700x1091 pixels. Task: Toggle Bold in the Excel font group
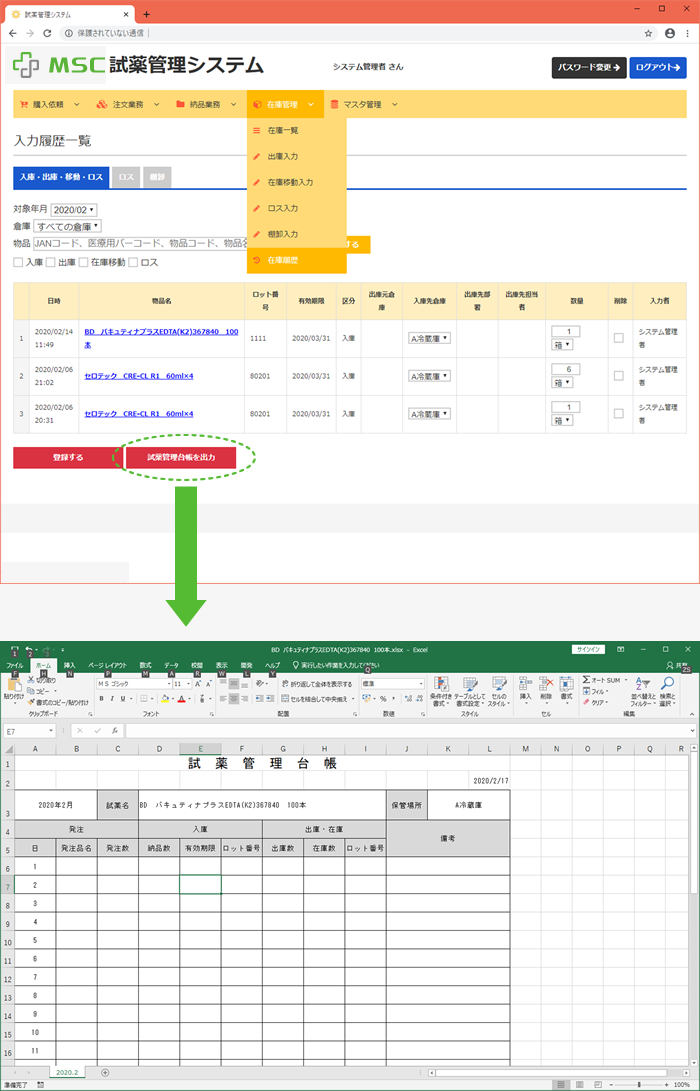point(101,698)
